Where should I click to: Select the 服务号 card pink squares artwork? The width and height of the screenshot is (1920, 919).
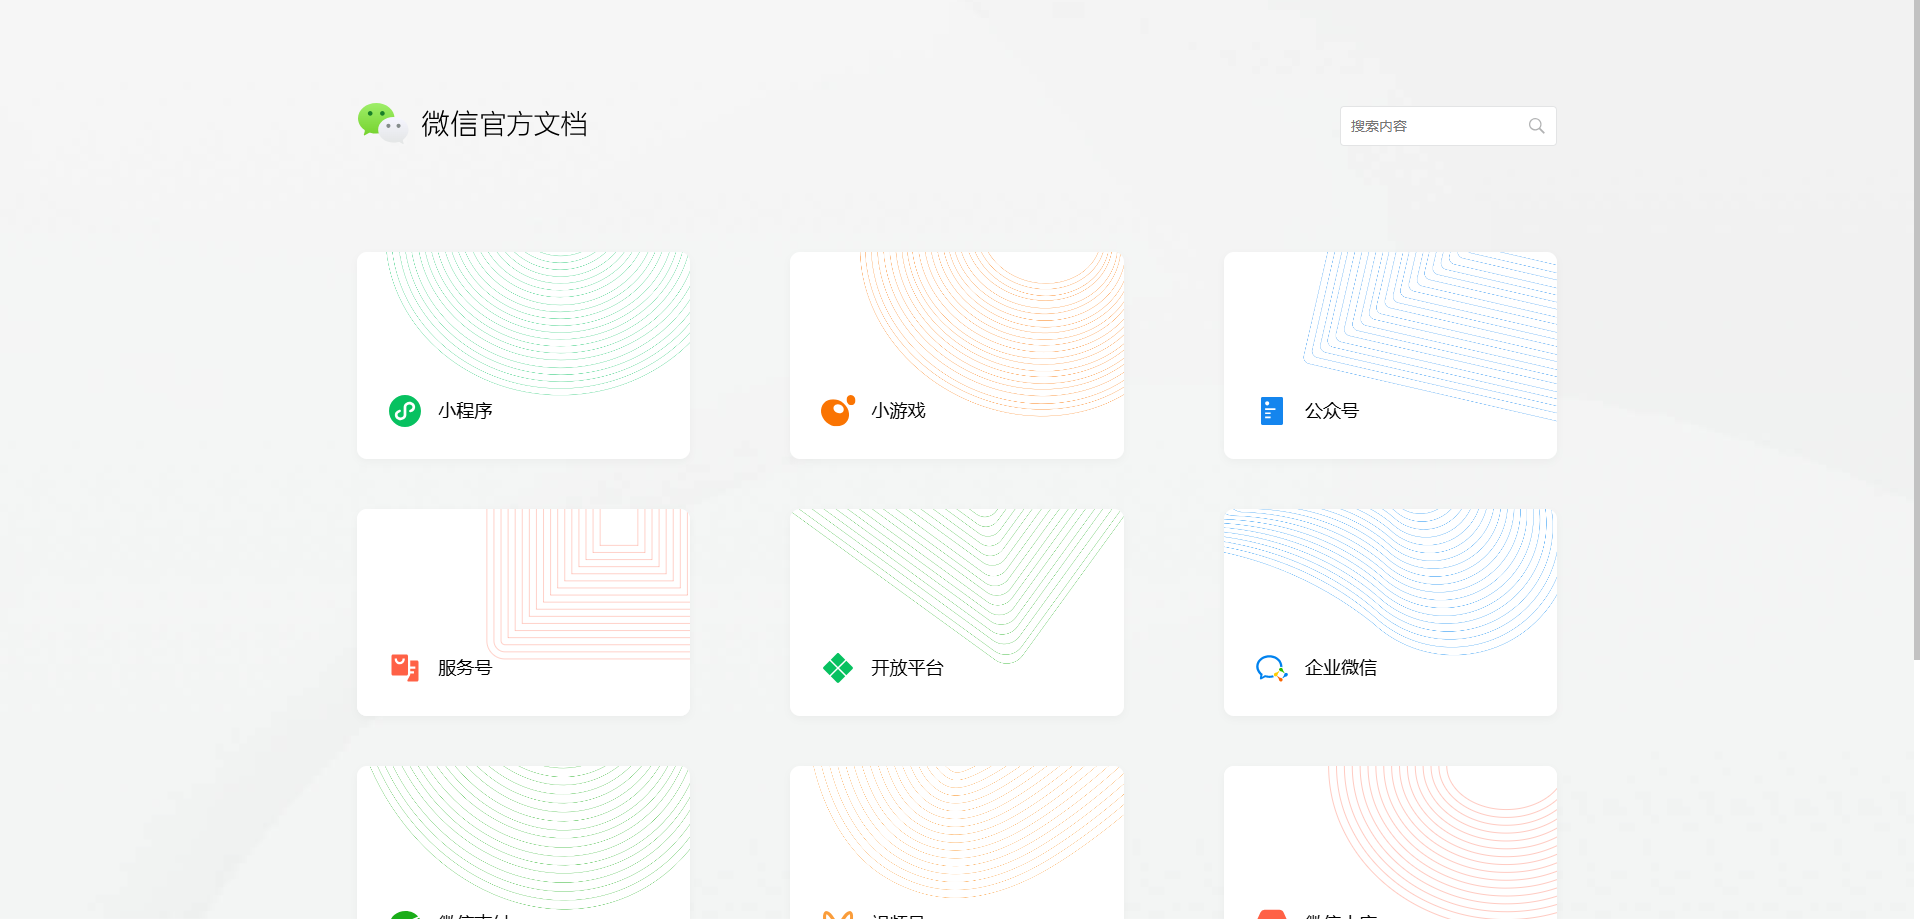(588, 584)
